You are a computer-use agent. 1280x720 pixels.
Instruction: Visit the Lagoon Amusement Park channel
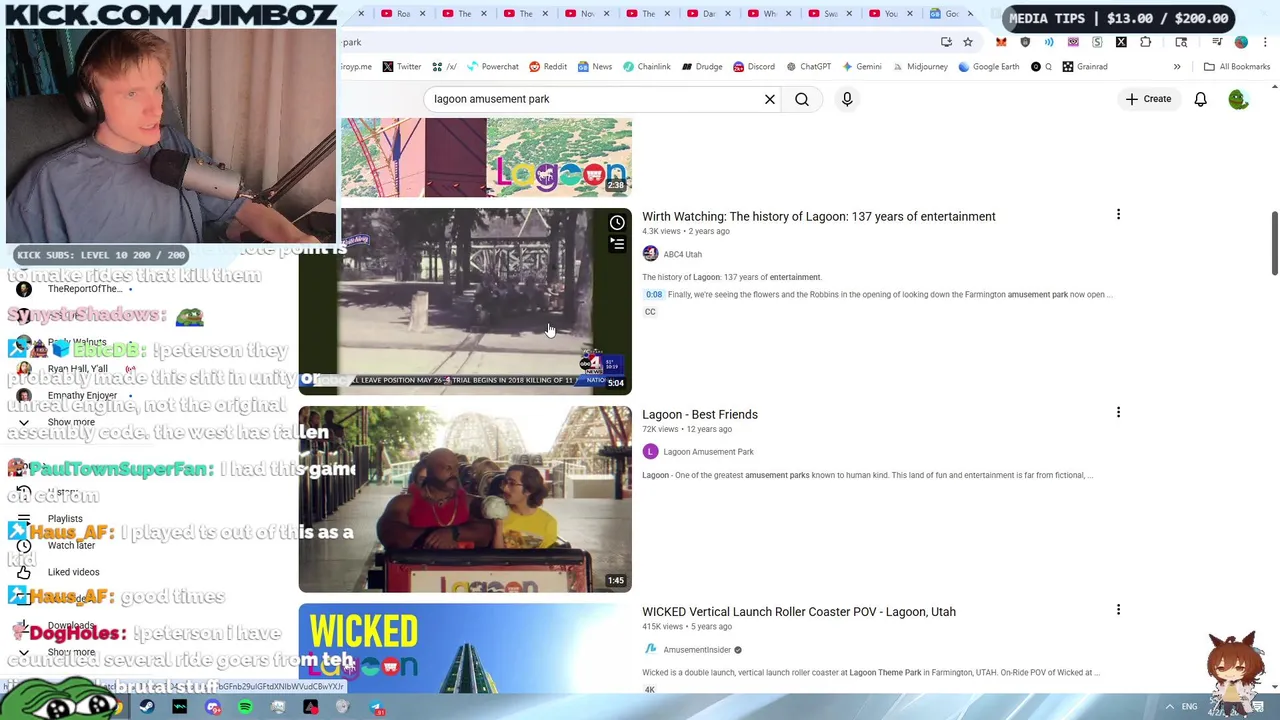tap(708, 452)
